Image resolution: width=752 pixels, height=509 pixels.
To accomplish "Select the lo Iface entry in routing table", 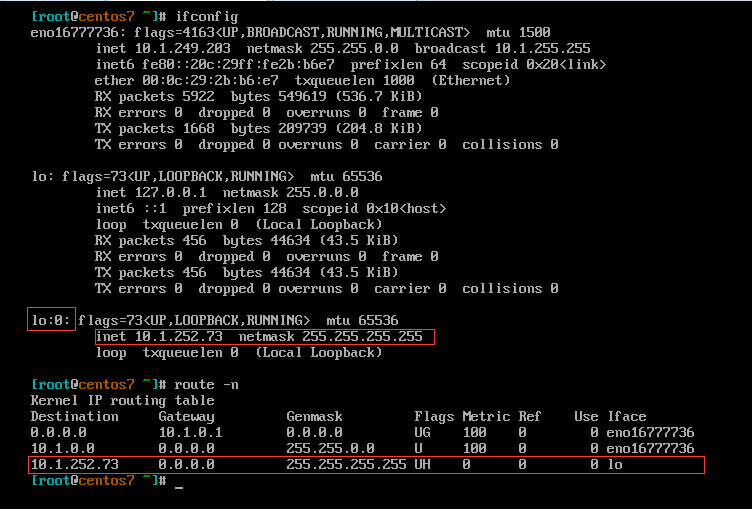I will tap(614, 464).
